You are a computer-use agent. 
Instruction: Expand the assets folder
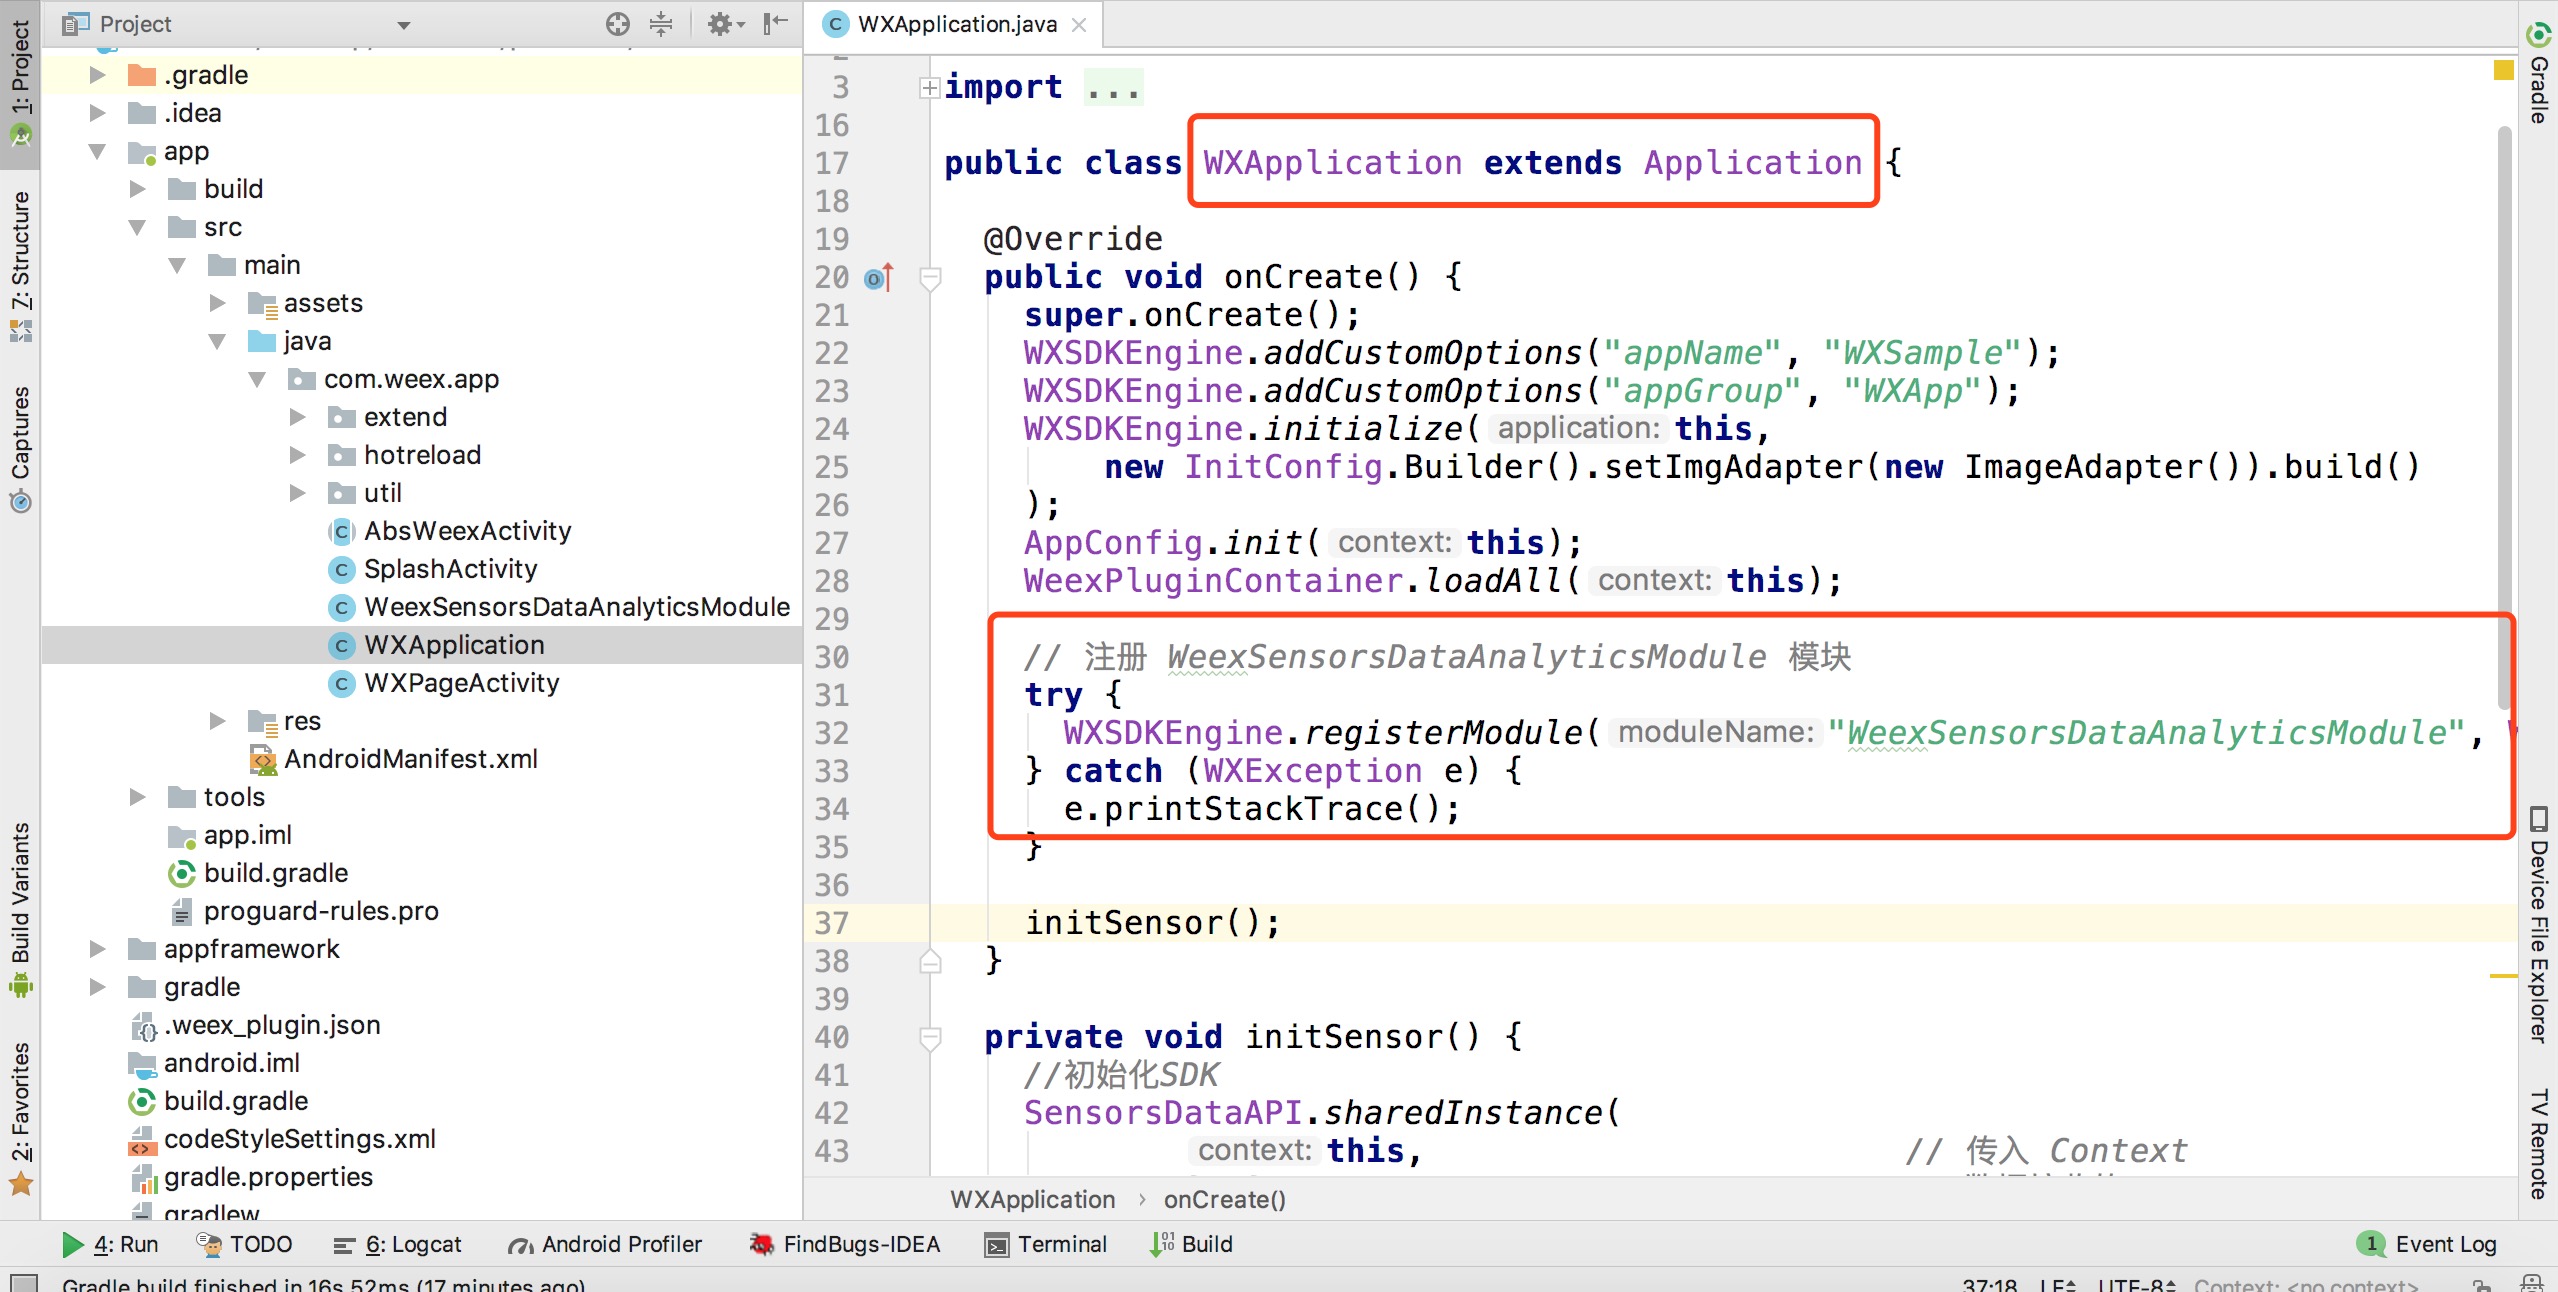[x=217, y=303]
